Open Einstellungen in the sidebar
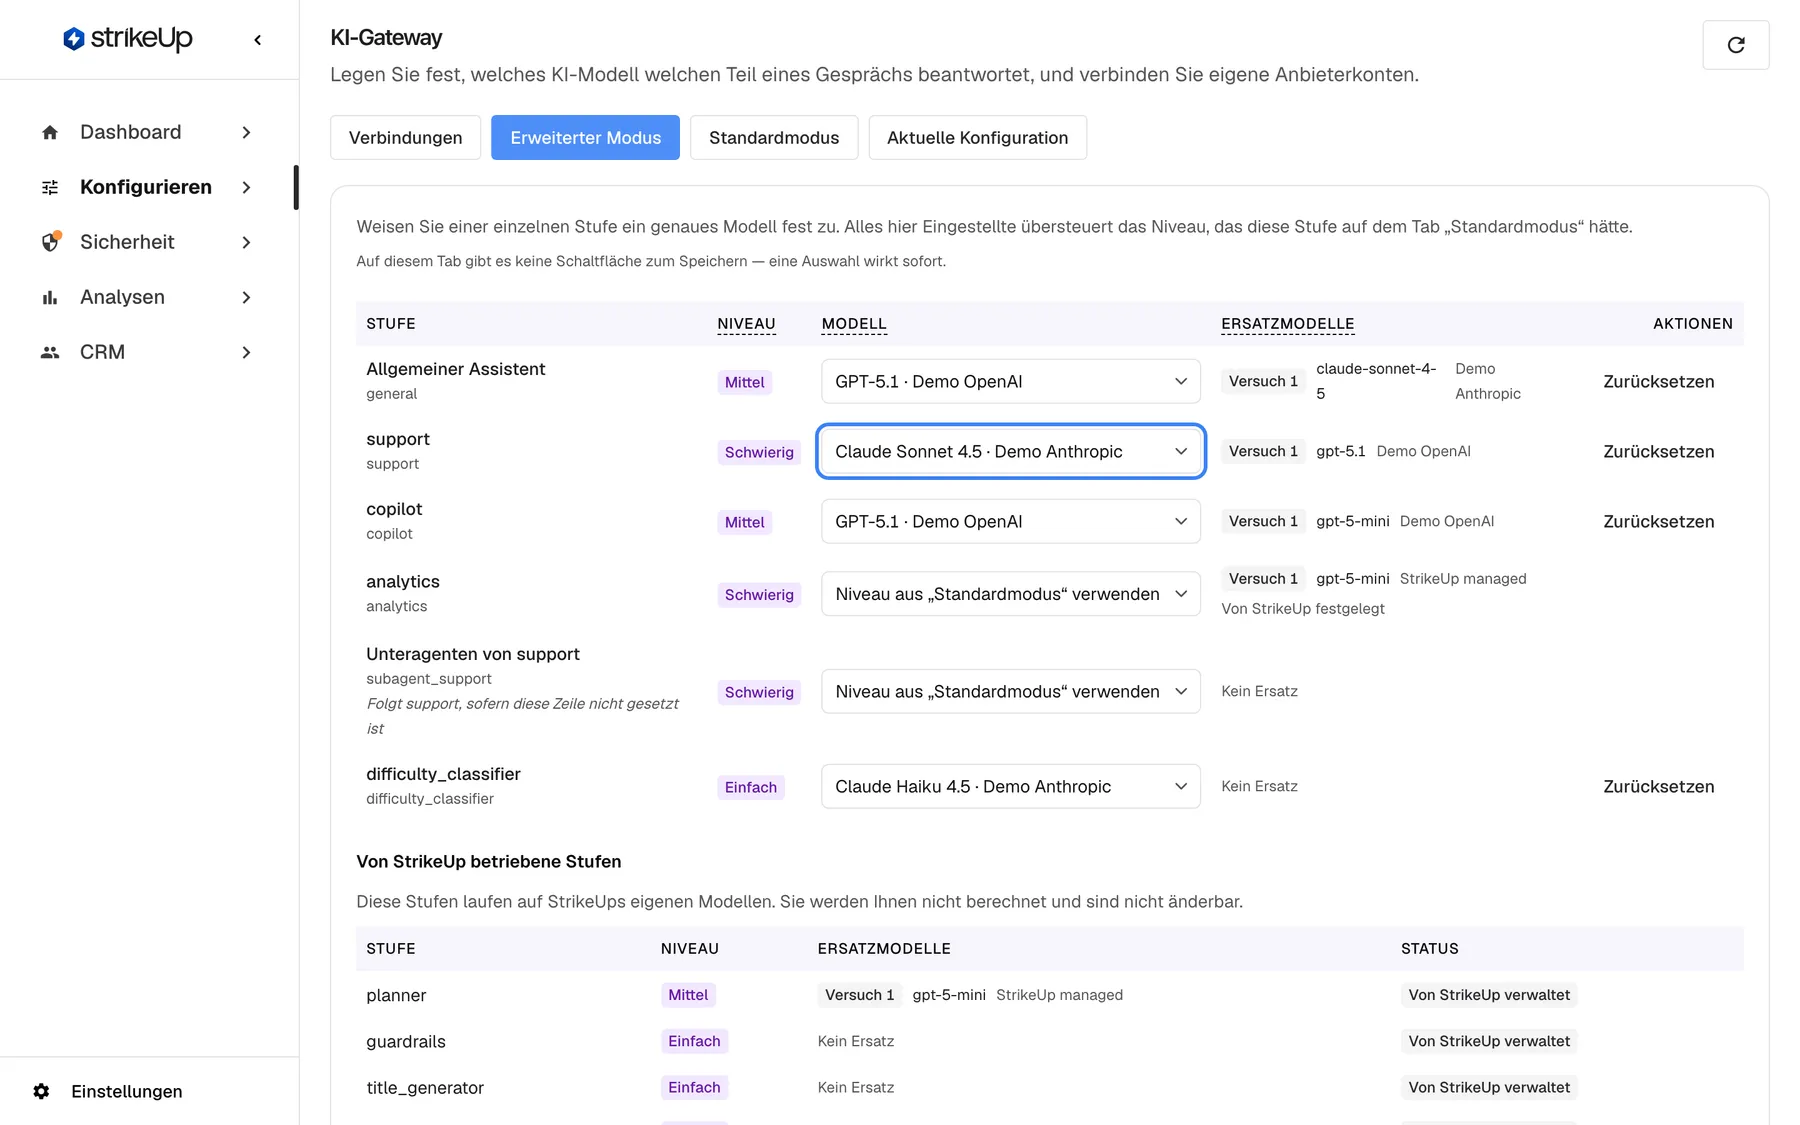Image resolution: width=1800 pixels, height=1125 pixels. click(126, 1091)
